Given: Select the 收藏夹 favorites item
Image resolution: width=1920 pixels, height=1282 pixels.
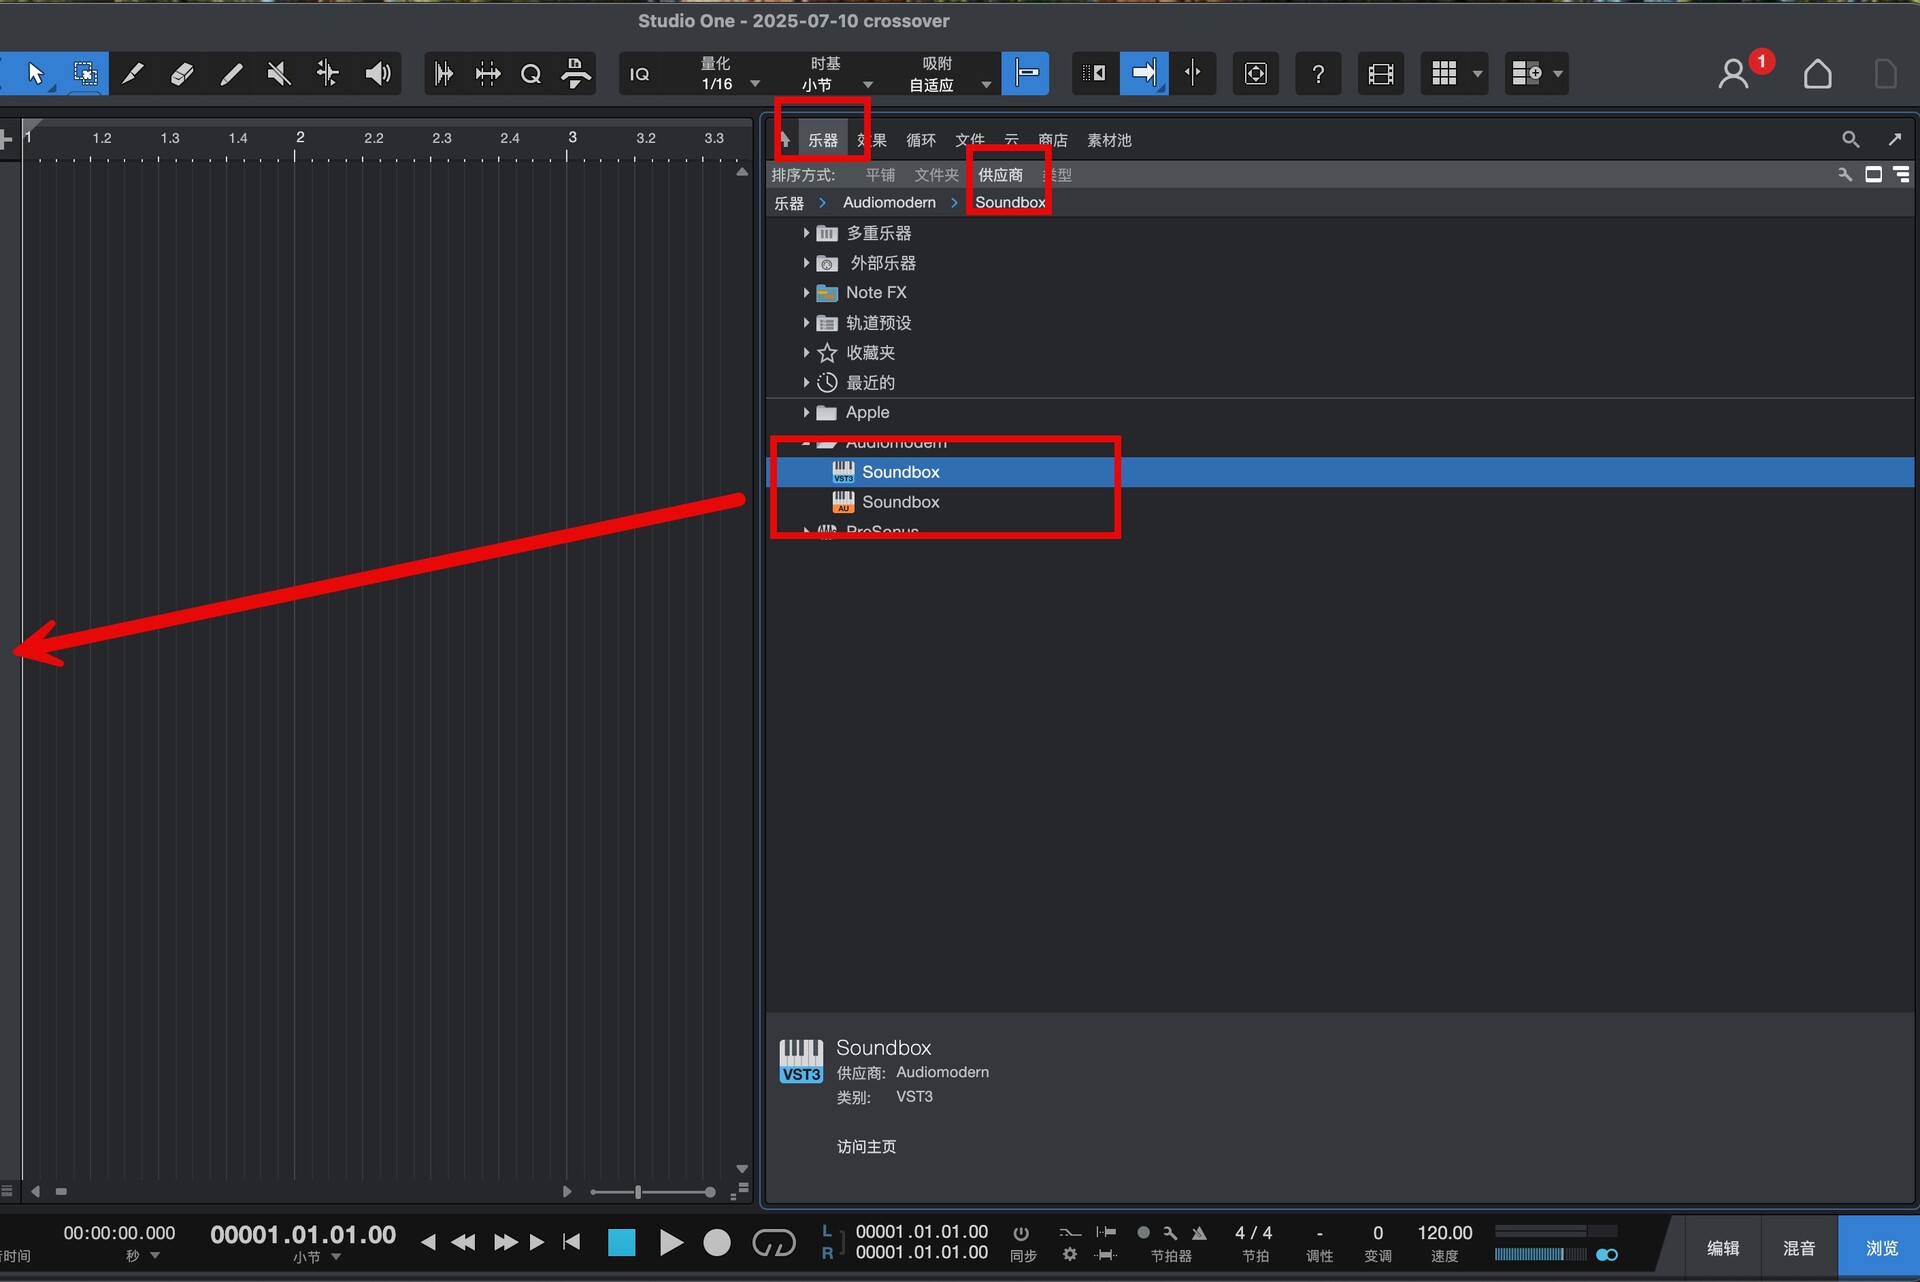Looking at the screenshot, I should tap(870, 353).
